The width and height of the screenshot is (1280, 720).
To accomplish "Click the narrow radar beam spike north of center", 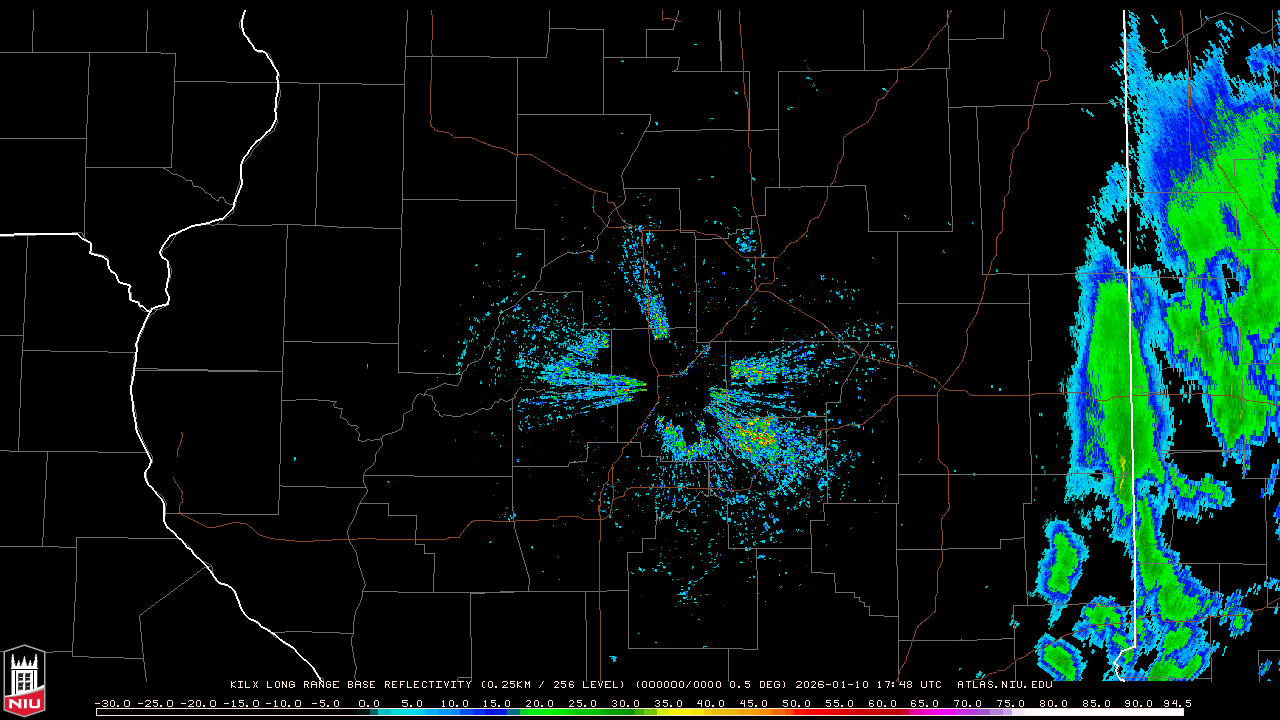I will click(x=650, y=290).
